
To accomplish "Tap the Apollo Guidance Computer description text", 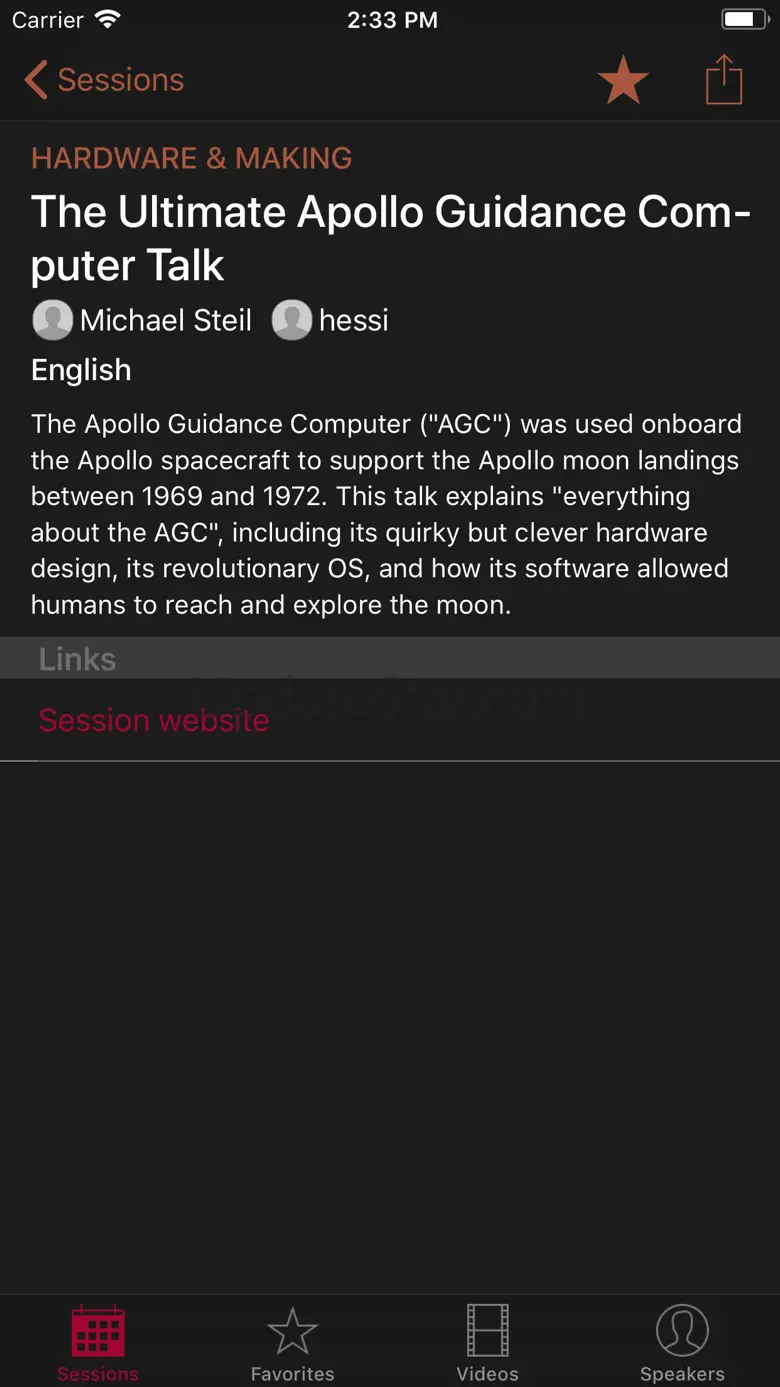I will click(x=387, y=514).
